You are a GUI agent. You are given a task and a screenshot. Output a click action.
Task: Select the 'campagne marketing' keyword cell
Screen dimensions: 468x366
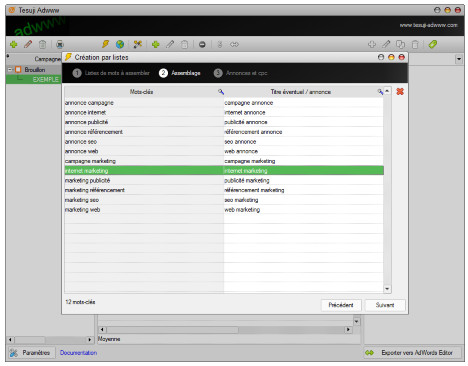pos(144,161)
